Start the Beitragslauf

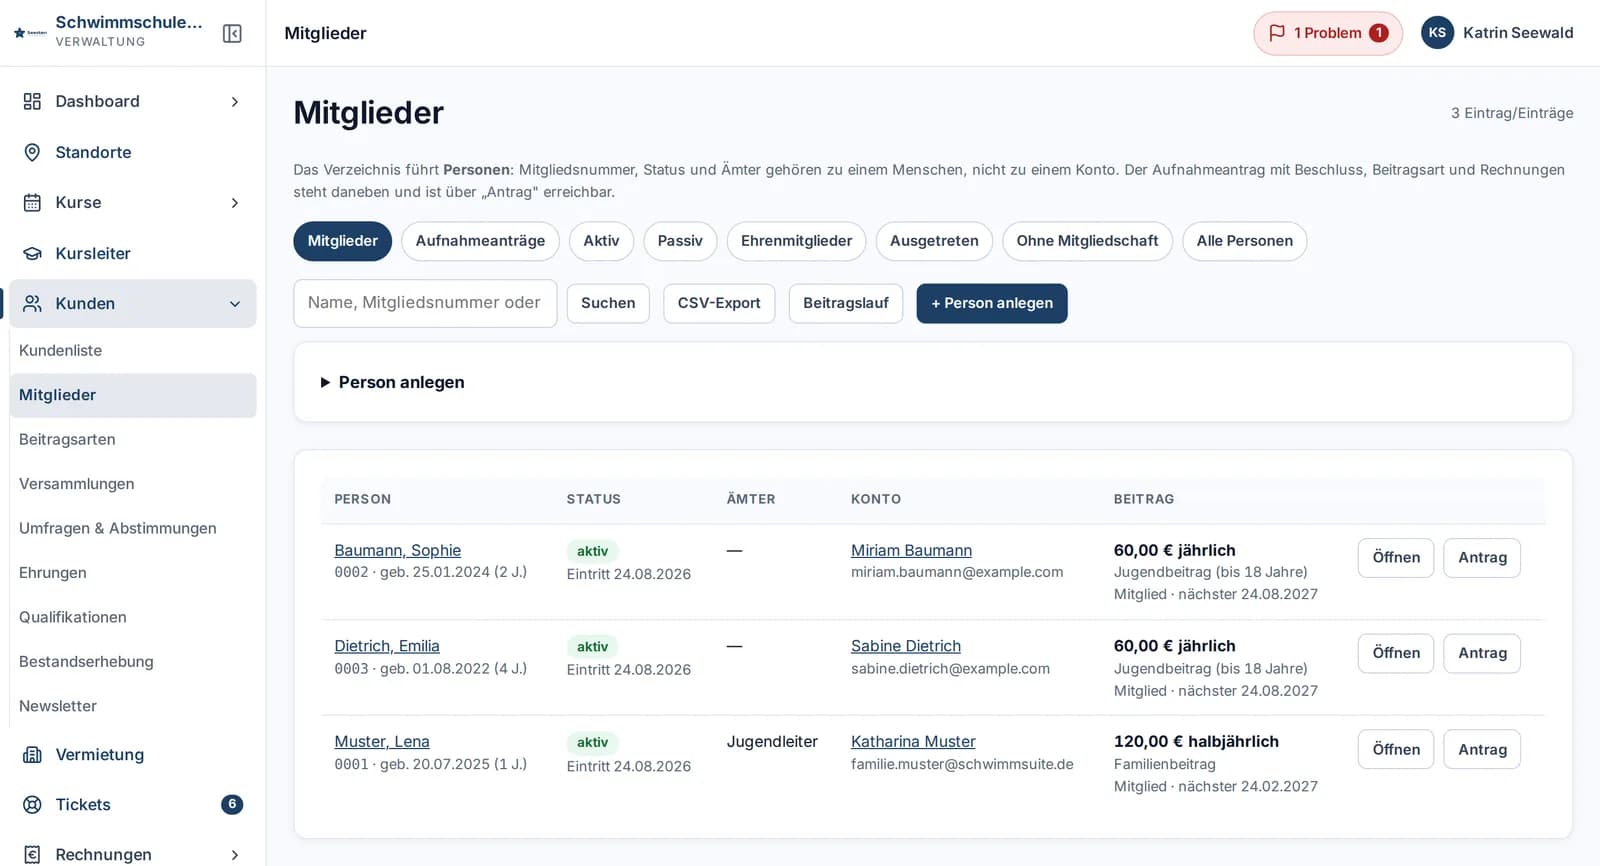(x=846, y=304)
